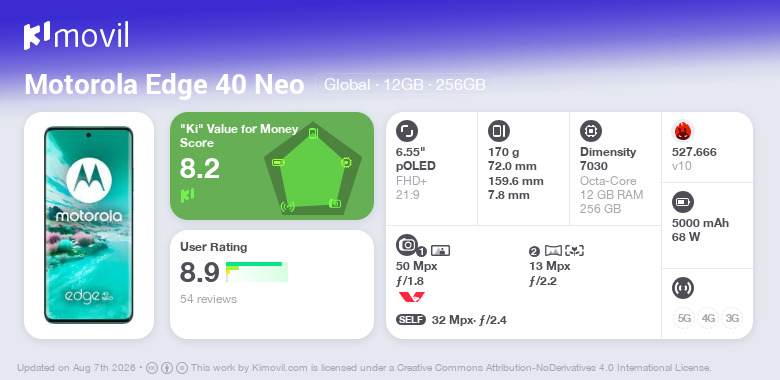The image size is (780, 380).
Task: Select the 5G network badge
Action: pyautogui.click(x=684, y=318)
